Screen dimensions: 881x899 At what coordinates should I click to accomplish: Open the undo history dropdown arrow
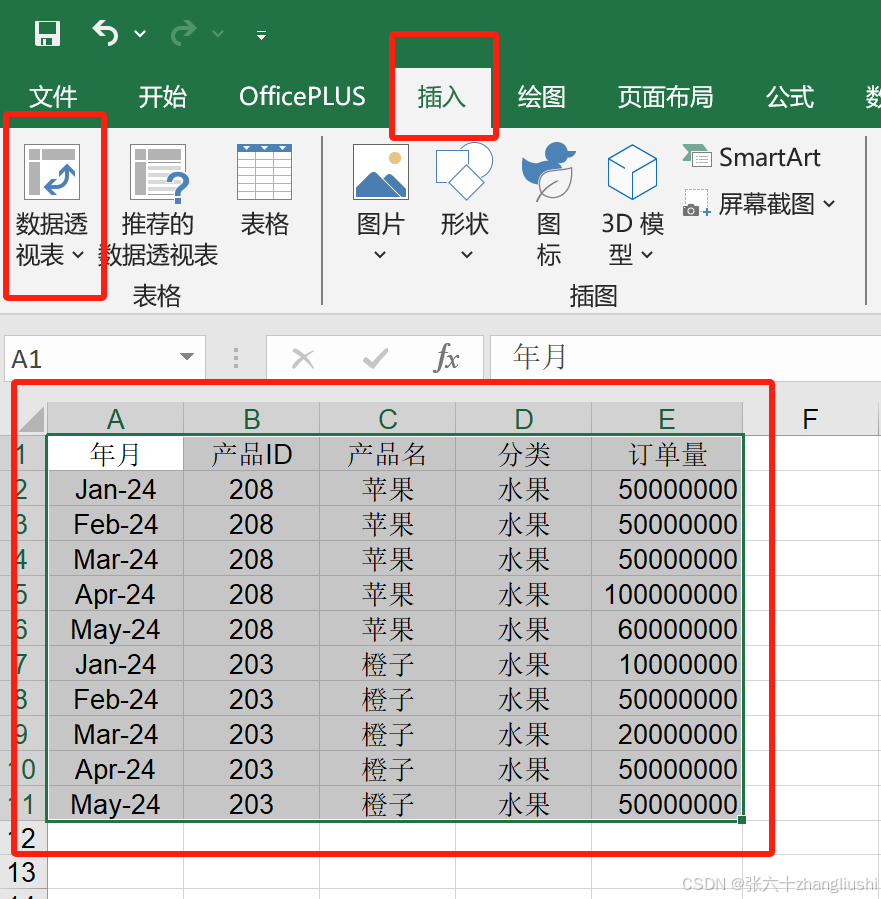coord(140,34)
